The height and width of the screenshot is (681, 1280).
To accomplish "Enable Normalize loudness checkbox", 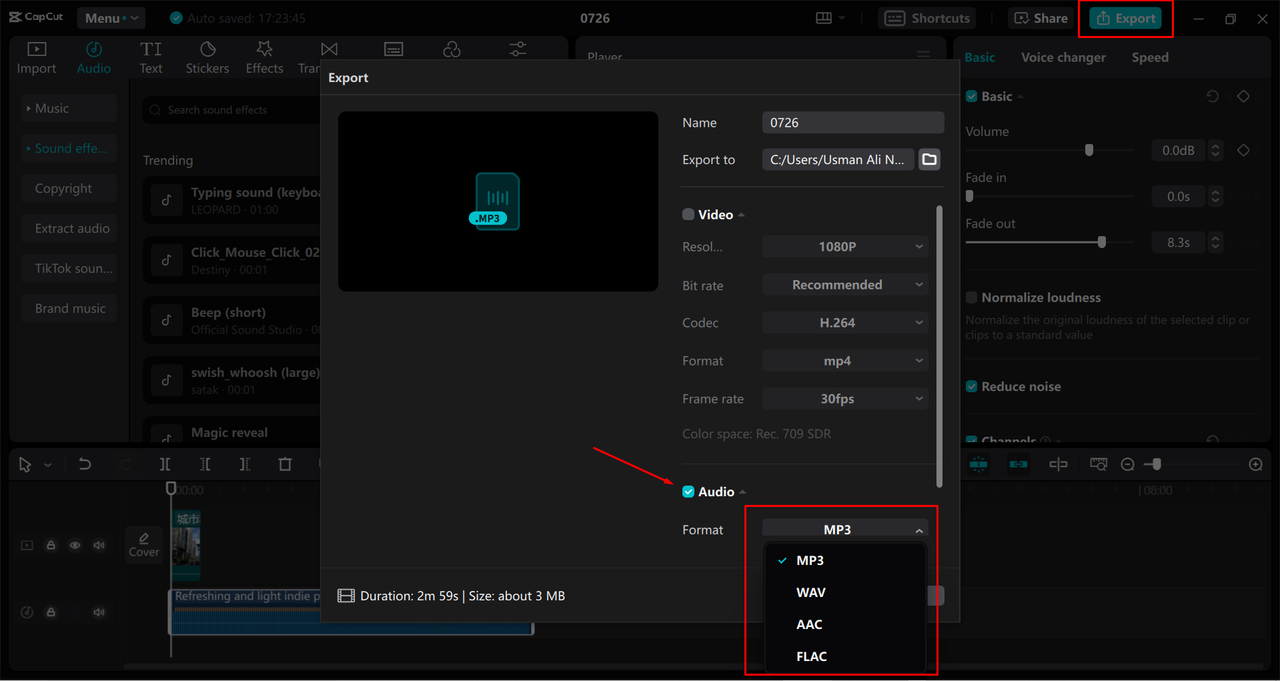I will click(x=971, y=297).
